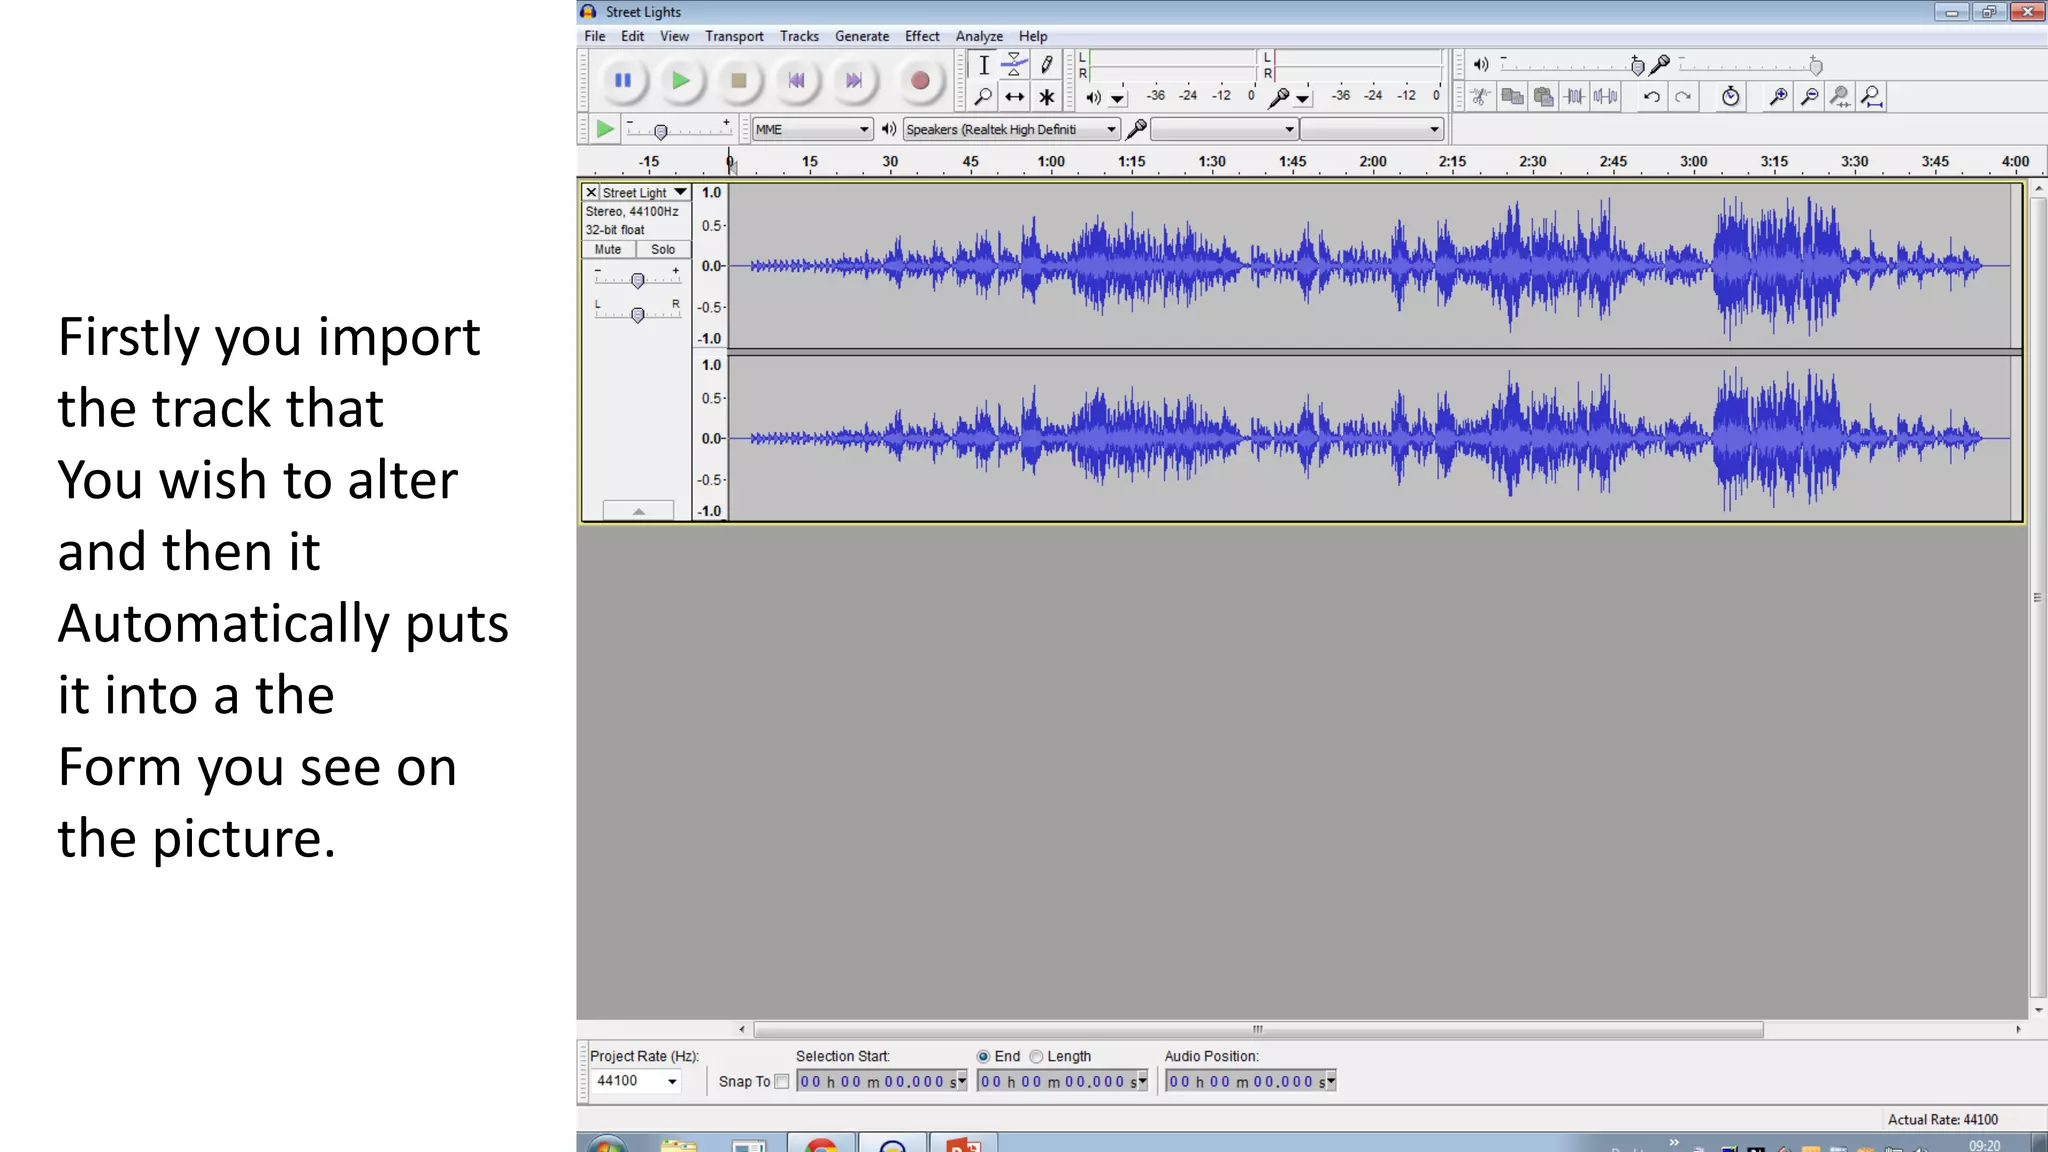Select the Length radio button

point(1036,1056)
